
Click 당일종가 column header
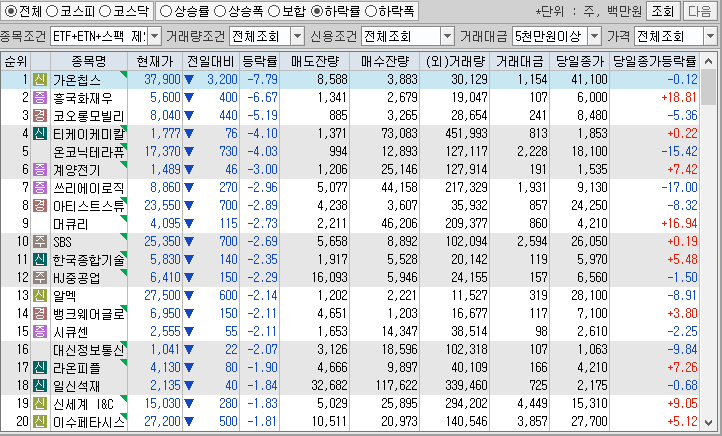click(x=580, y=61)
